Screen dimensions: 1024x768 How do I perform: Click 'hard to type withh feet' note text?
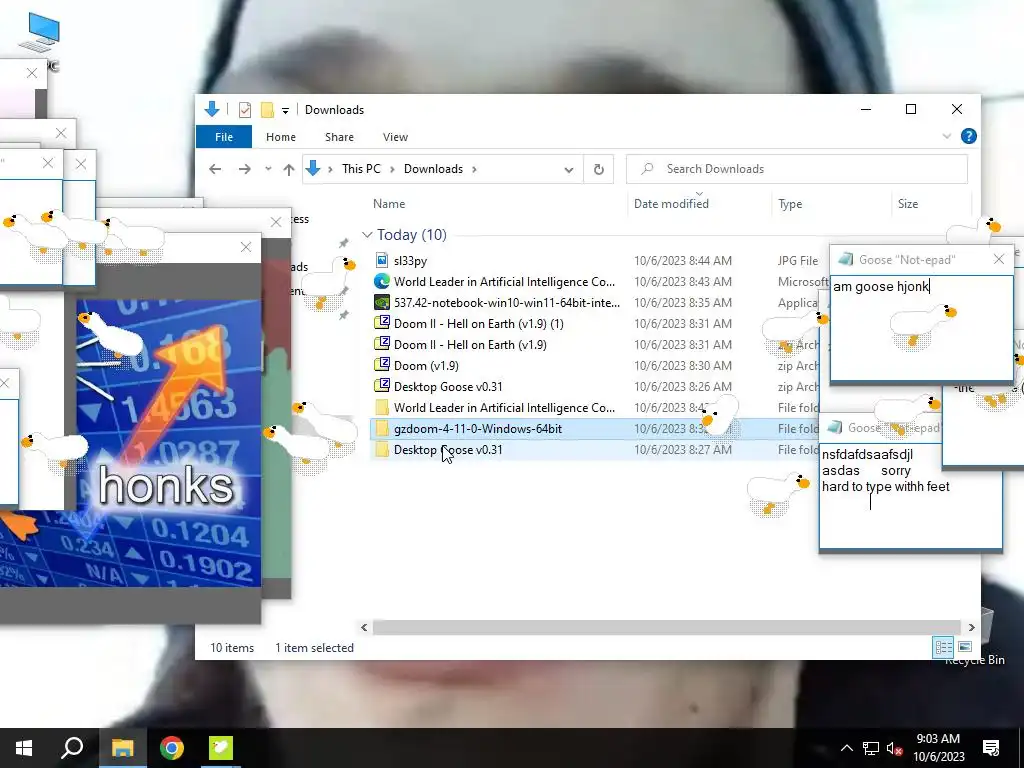886,487
